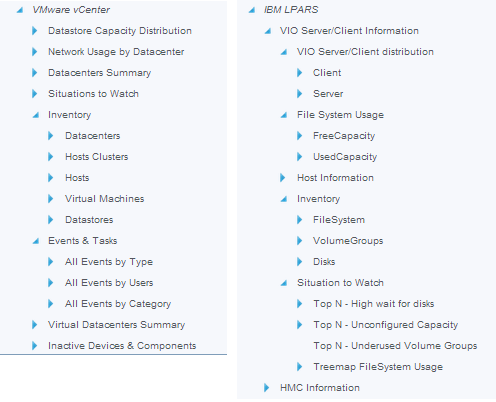Select Datacenters Summary item
The width and height of the screenshot is (496, 402).
click(99, 73)
